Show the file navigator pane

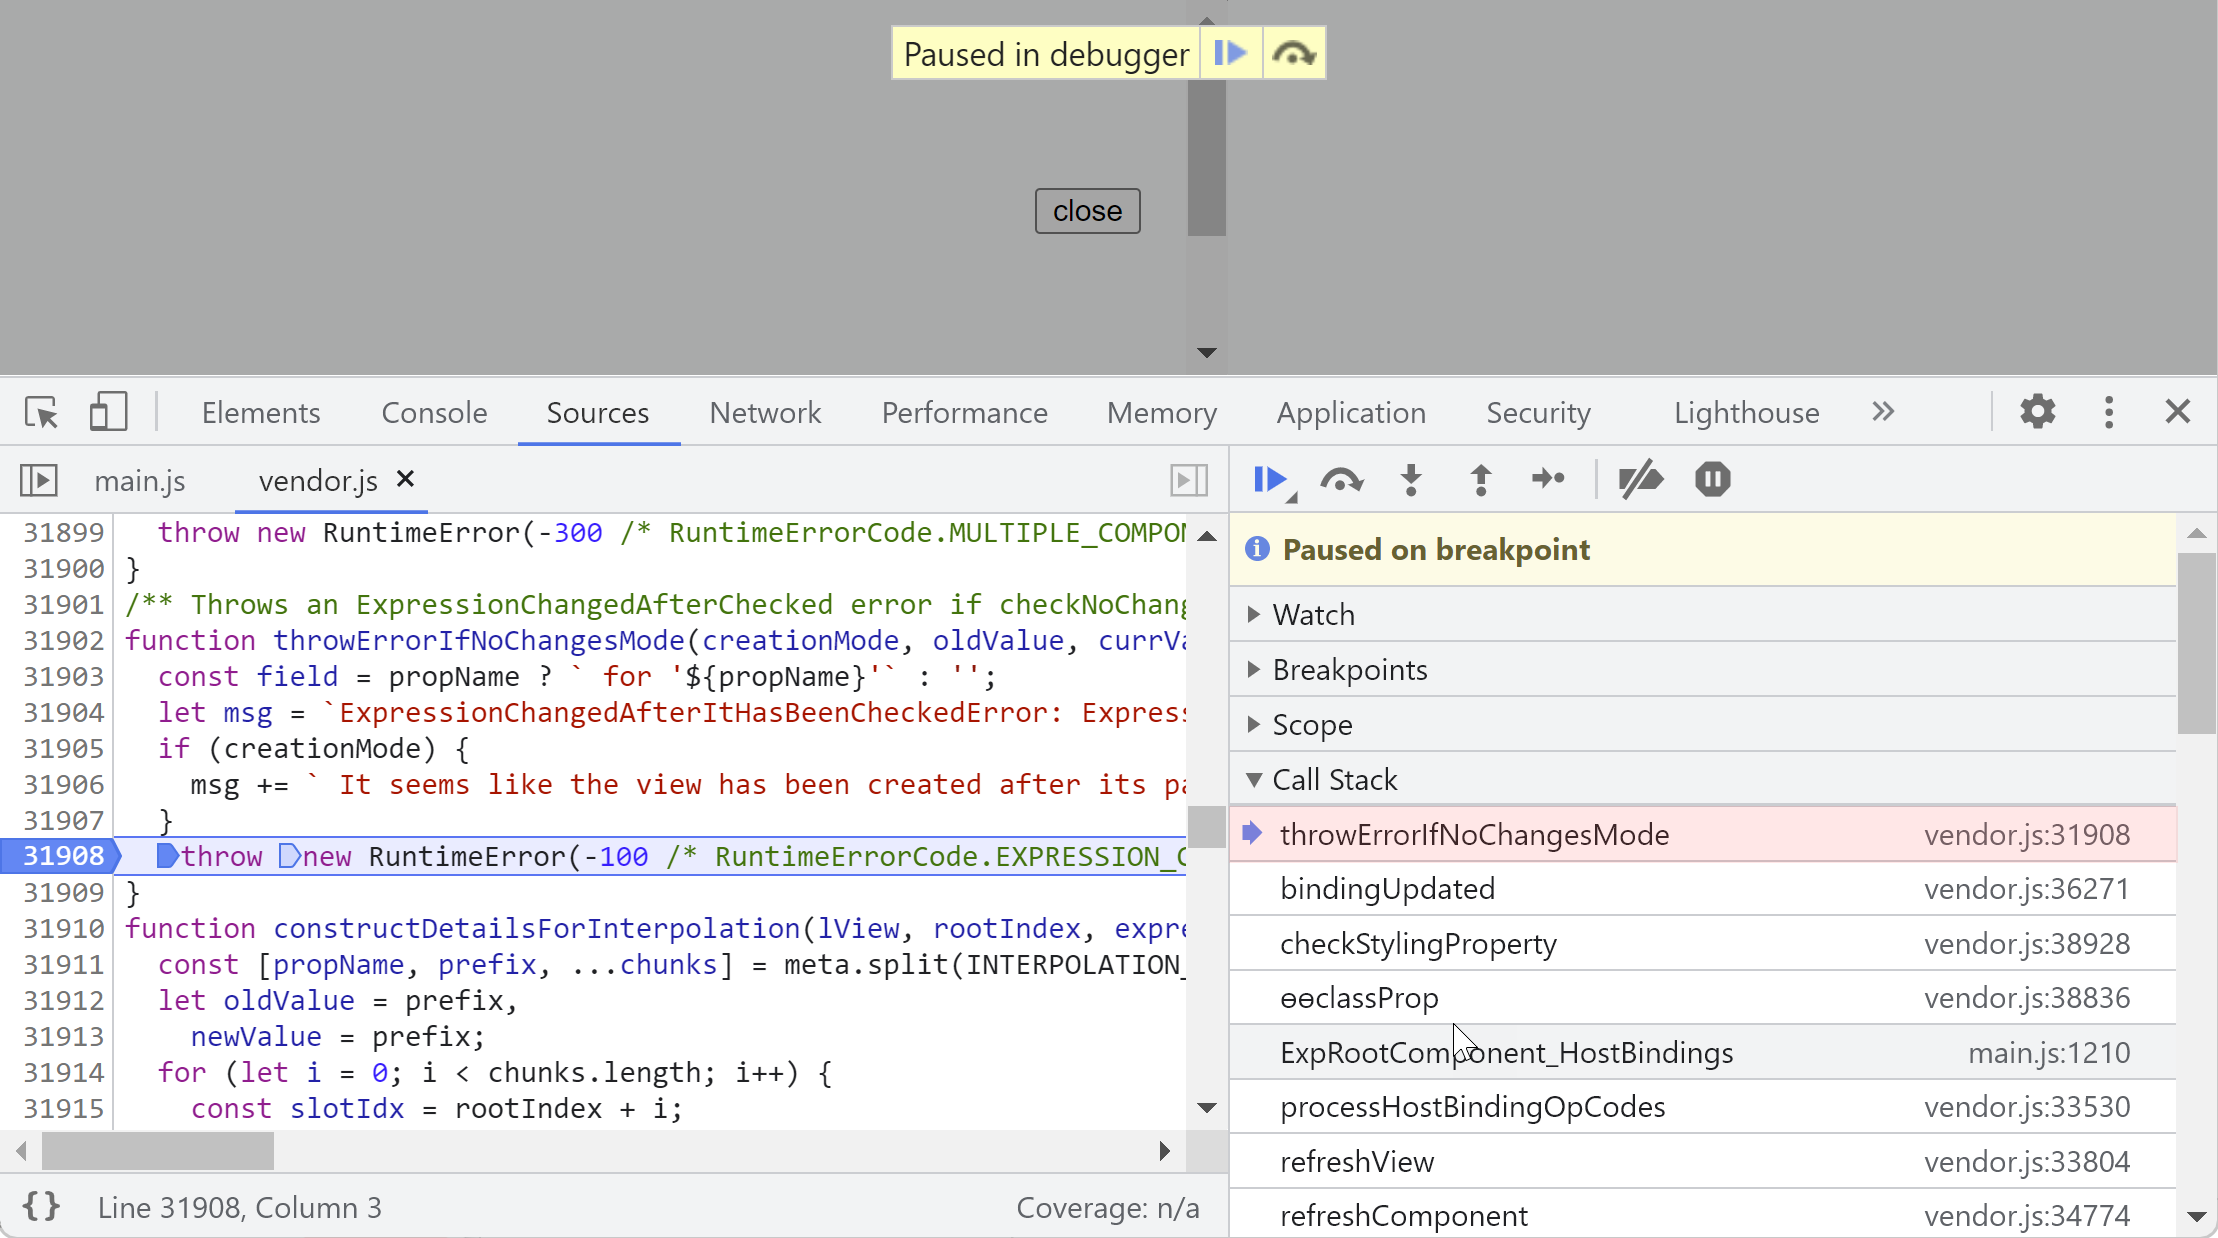tap(39, 480)
